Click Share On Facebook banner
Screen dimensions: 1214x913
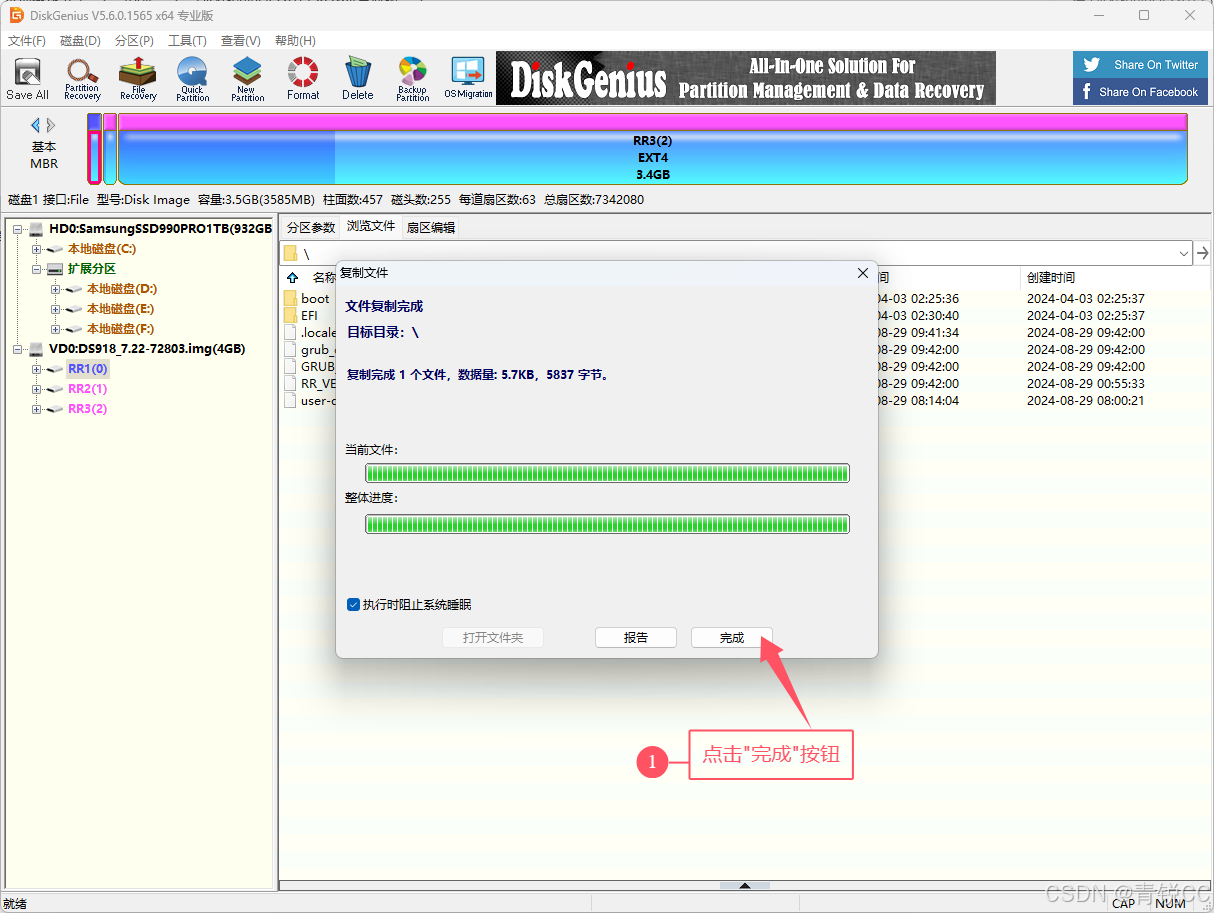click(x=1139, y=92)
